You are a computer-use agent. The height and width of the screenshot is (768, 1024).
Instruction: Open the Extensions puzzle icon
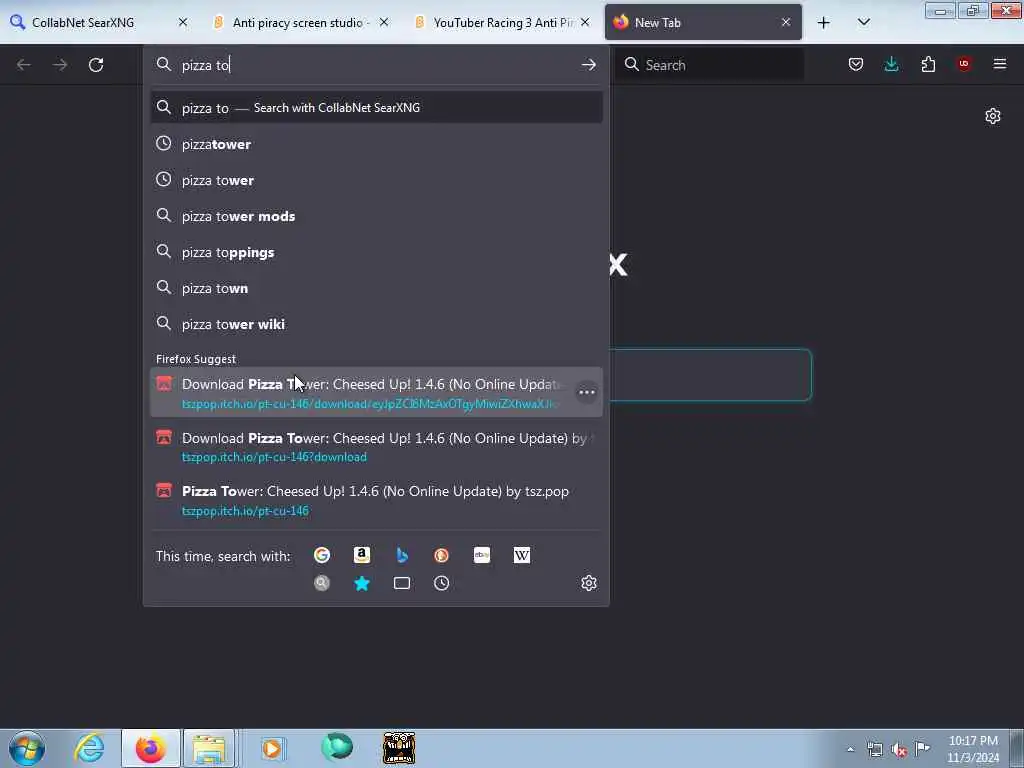pyautogui.click(x=928, y=64)
